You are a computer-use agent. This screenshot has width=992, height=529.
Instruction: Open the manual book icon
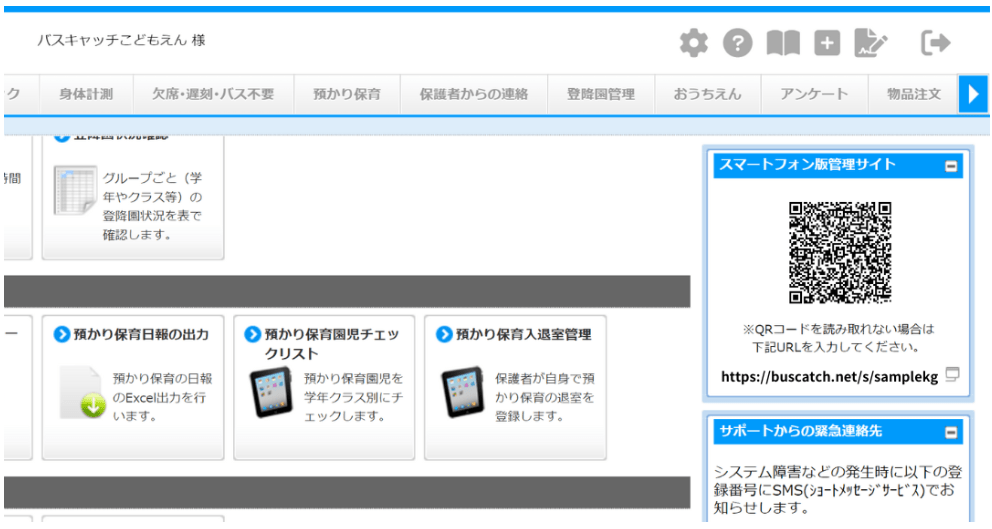782,43
